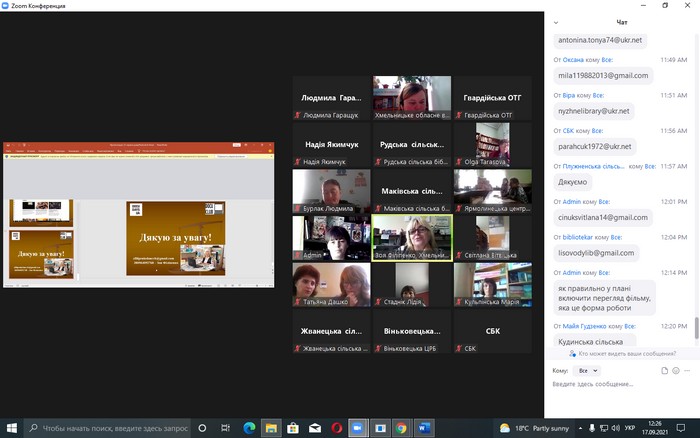Open the emoji picker in chat
This screenshot has width=700, height=438.
(675, 370)
